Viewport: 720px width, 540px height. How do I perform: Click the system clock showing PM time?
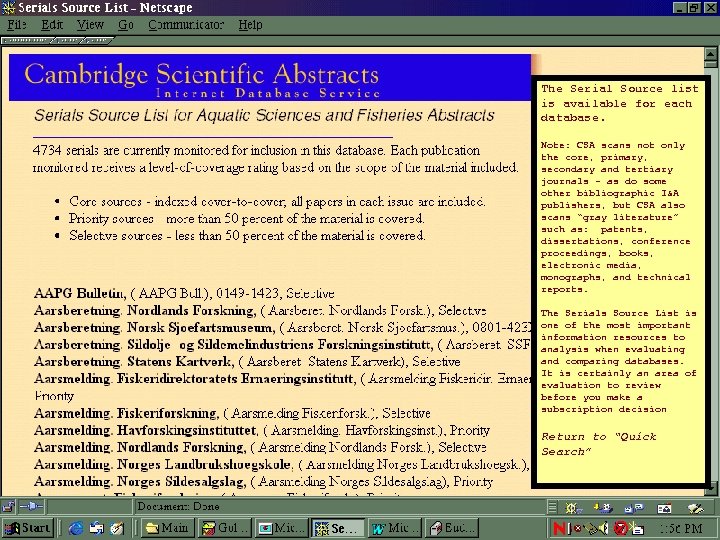point(680,529)
